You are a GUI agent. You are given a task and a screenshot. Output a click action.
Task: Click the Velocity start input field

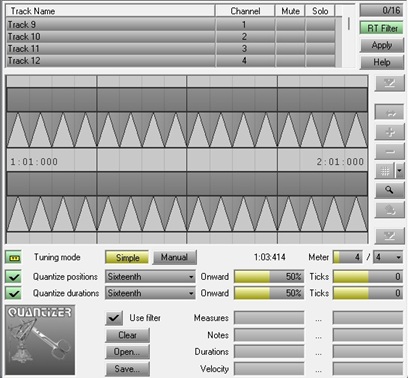click(269, 369)
